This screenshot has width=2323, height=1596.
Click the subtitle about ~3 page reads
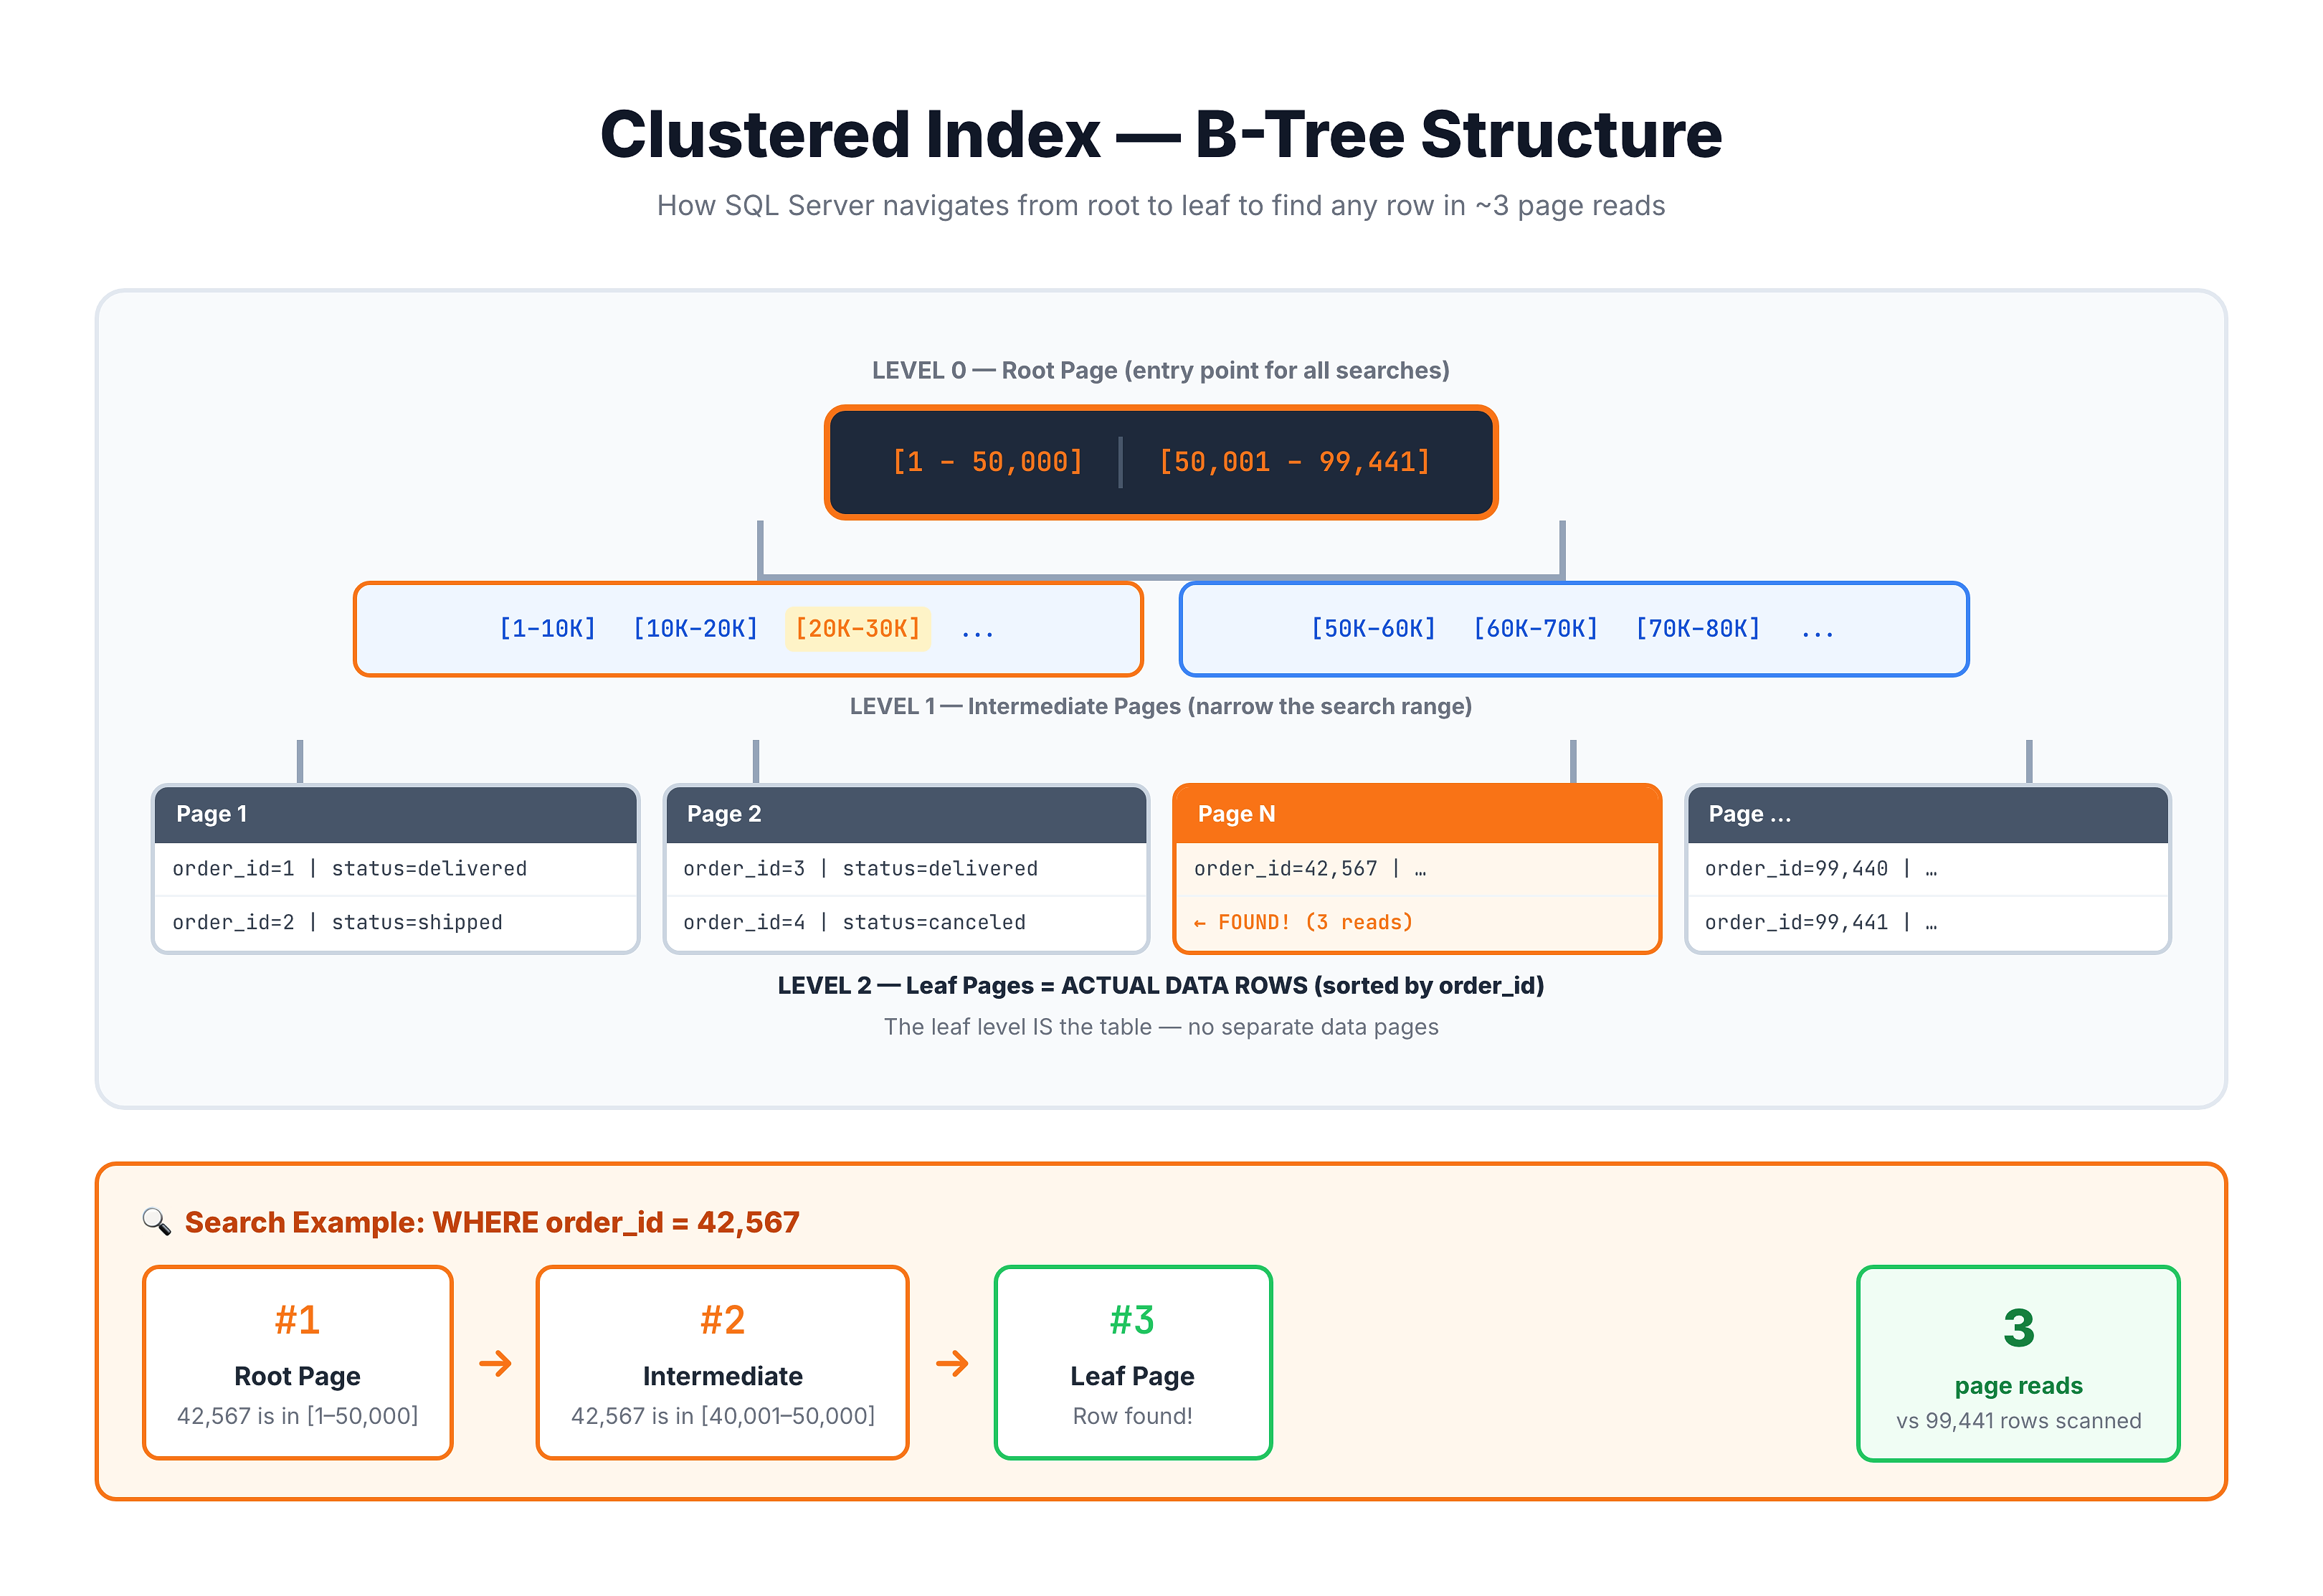[x=1161, y=206]
